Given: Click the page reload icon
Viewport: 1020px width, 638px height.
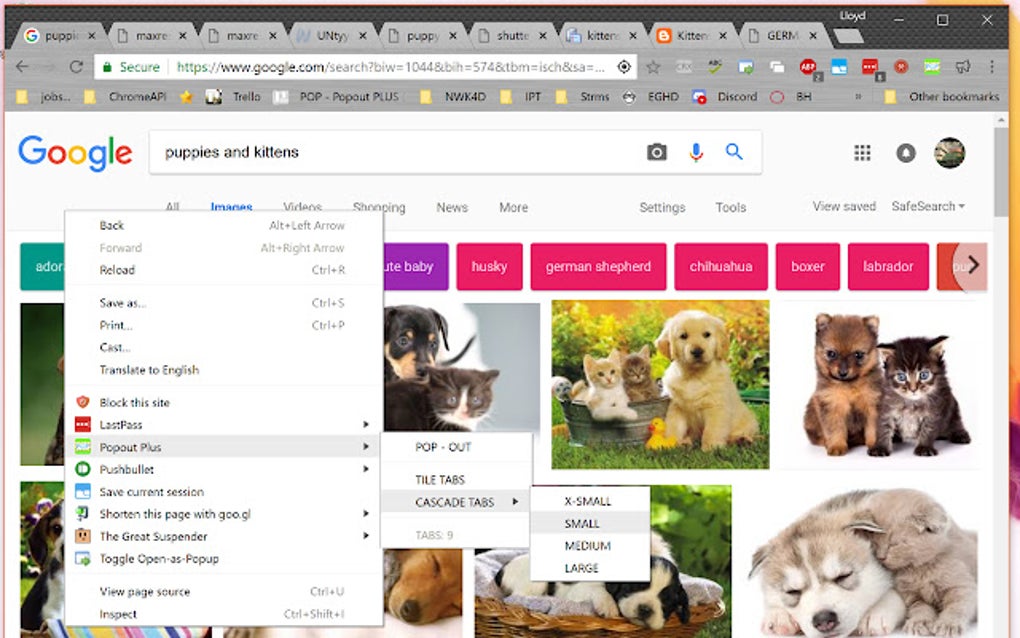Looking at the screenshot, I should pos(77,67).
